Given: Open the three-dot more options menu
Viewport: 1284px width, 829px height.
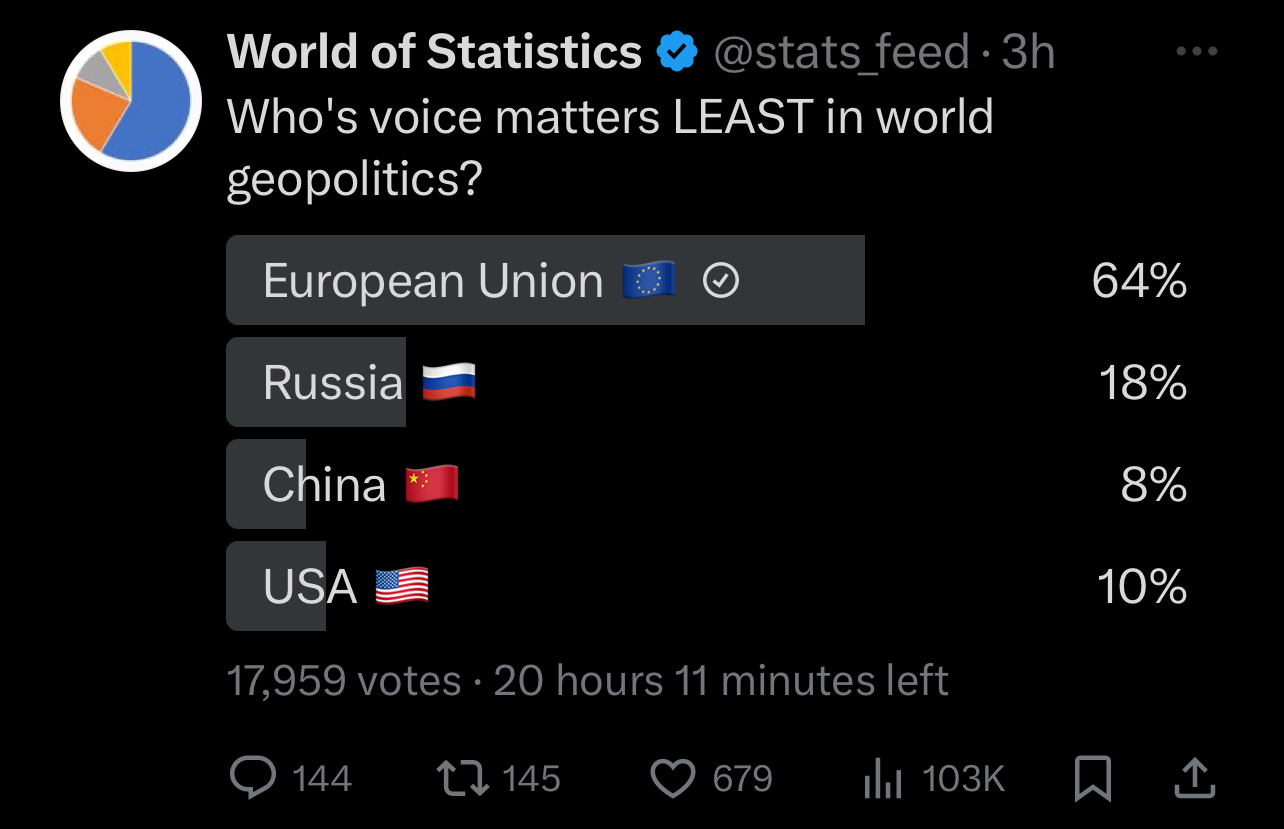Looking at the screenshot, I should pyautogui.click(x=1197, y=52).
